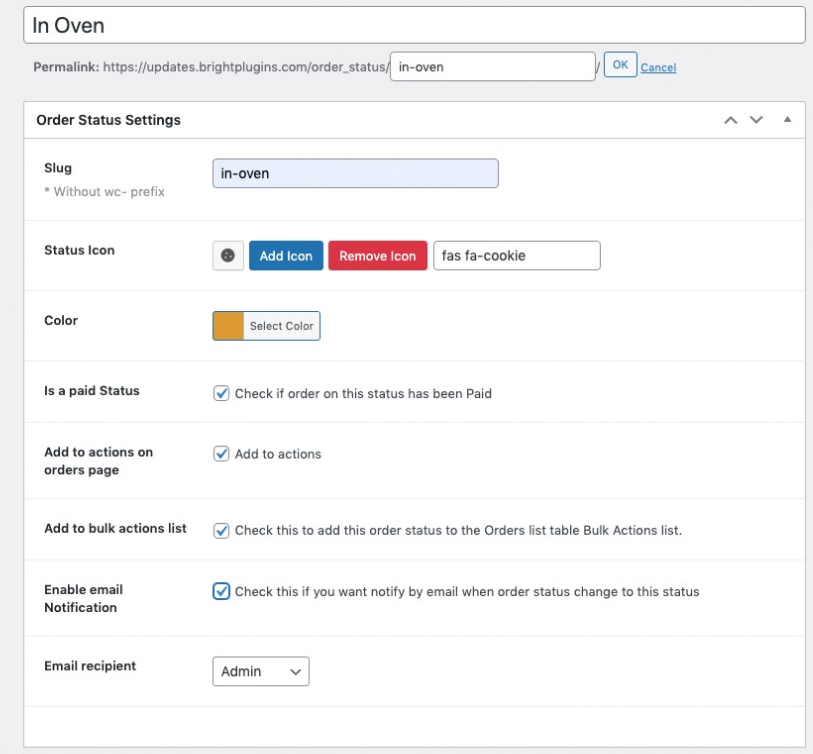
Task: Focus the In Oven title field
Action: pyautogui.click(x=414, y=25)
